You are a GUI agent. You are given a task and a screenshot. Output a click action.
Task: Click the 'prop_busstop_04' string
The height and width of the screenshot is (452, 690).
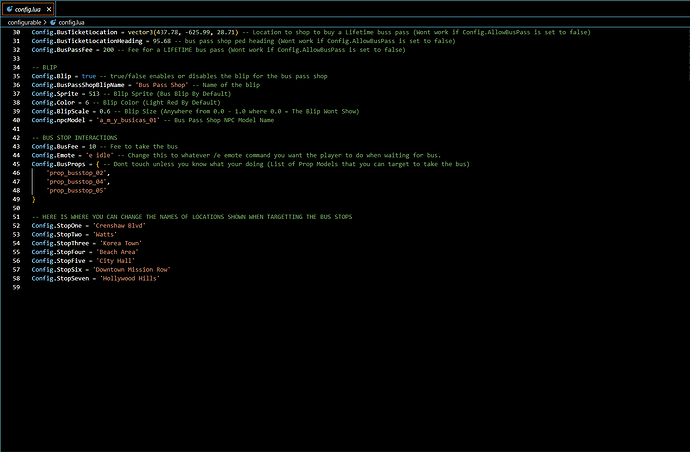pos(77,182)
